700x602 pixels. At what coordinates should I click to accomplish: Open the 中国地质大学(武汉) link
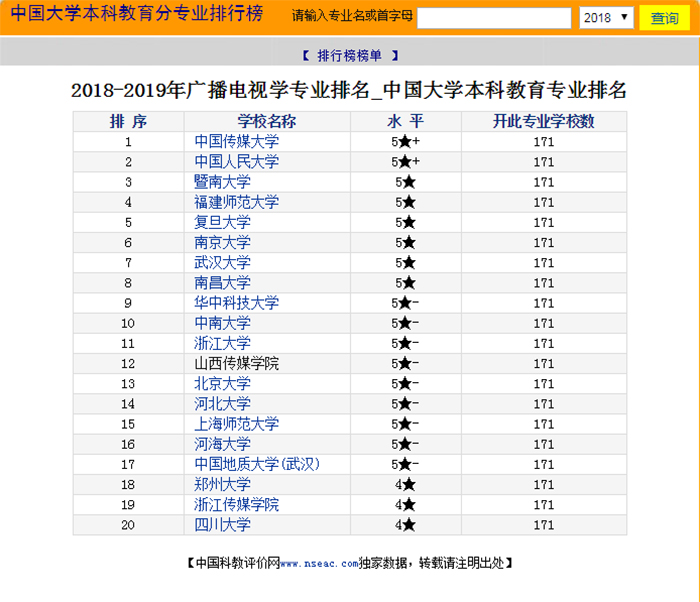[x=257, y=464]
